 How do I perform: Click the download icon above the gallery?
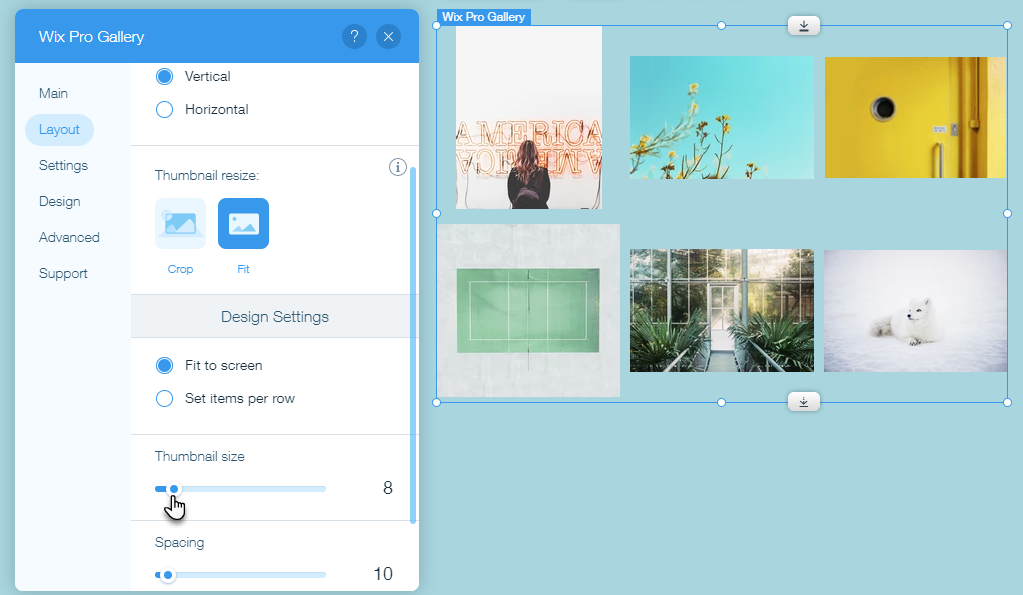[x=803, y=25]
